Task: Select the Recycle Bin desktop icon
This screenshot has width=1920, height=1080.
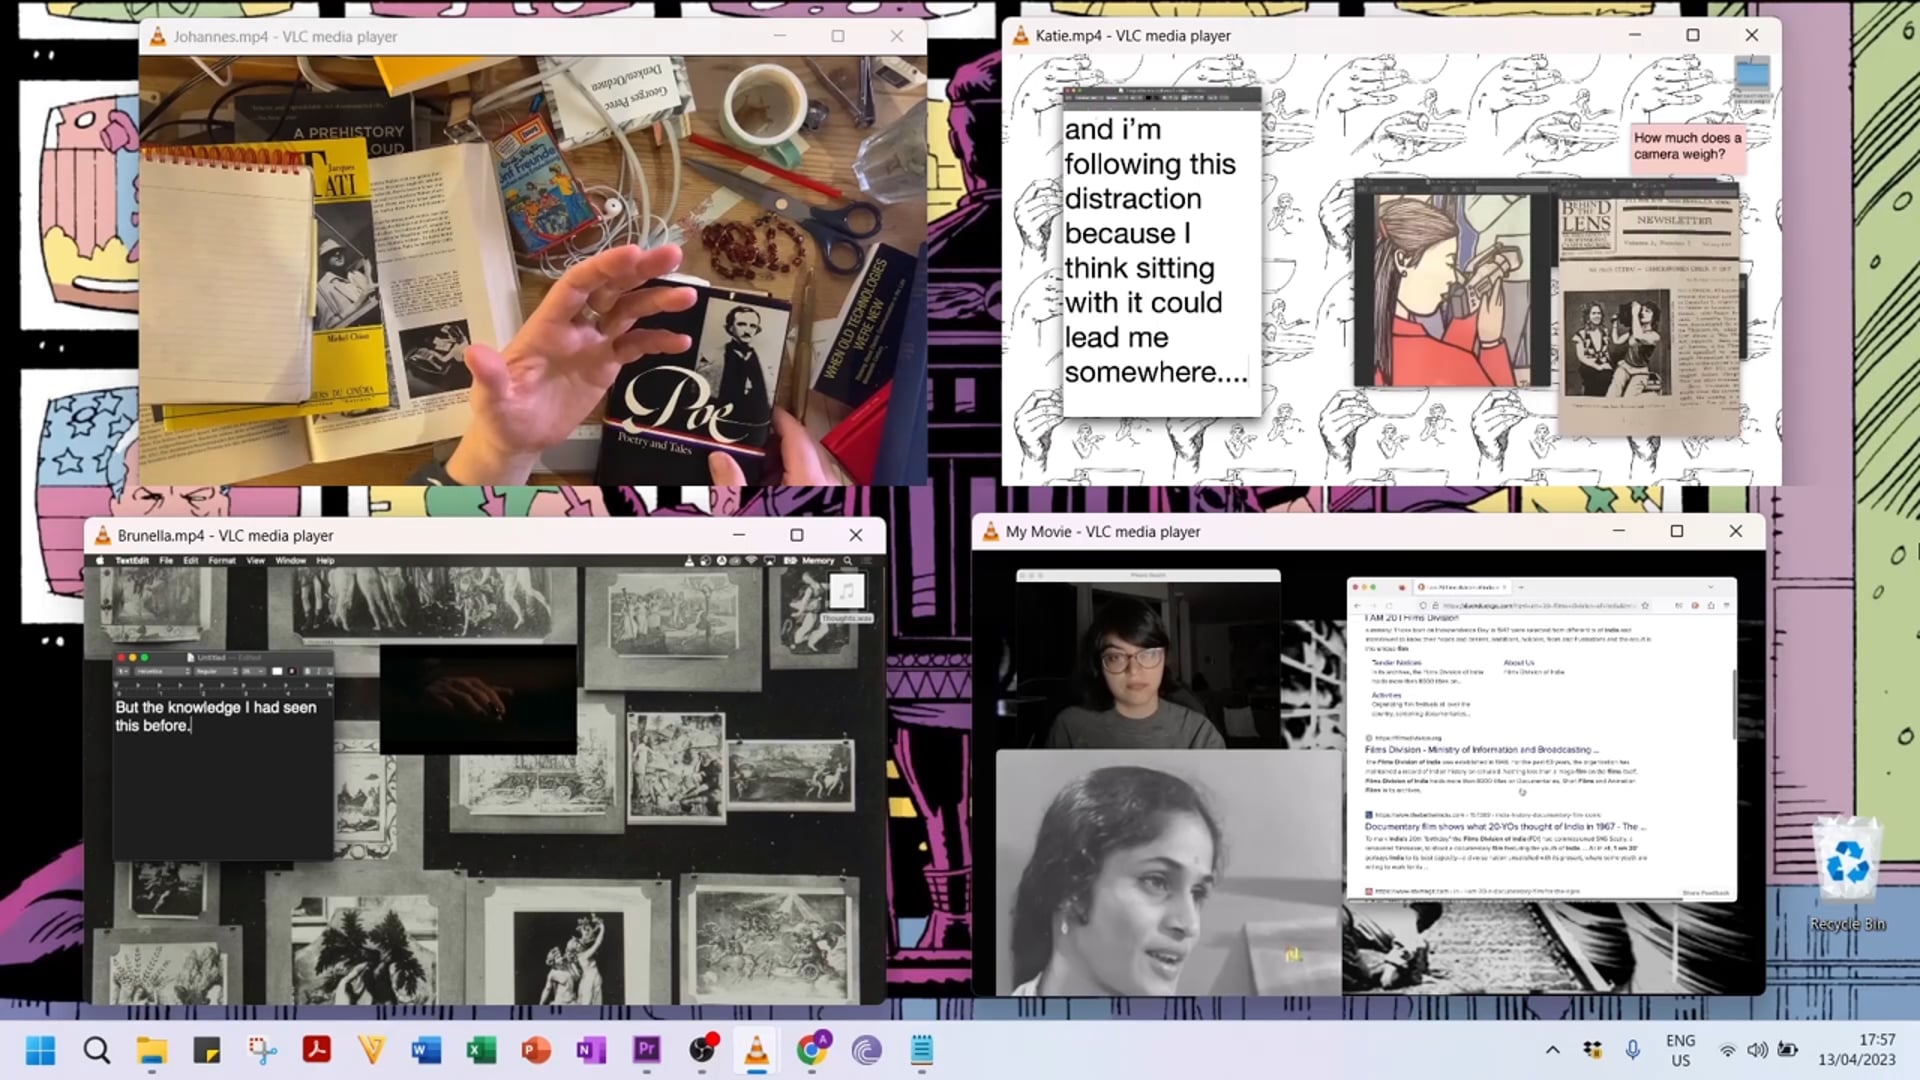Action: pyautogui.click(x=1848, y=875)
